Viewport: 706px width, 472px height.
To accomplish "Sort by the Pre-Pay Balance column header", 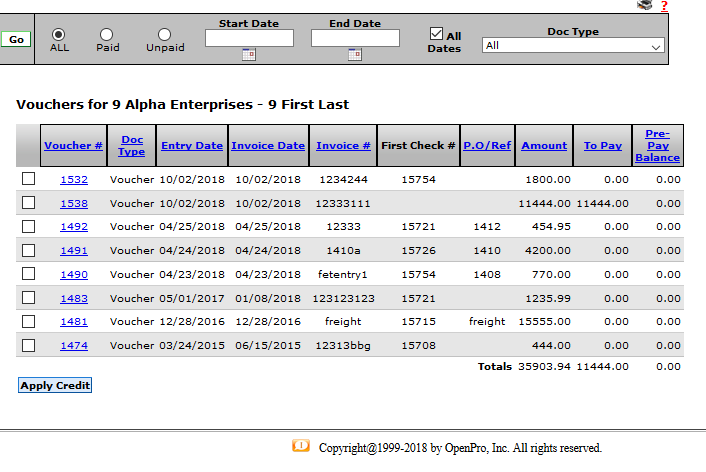I will tap(657, 146).
